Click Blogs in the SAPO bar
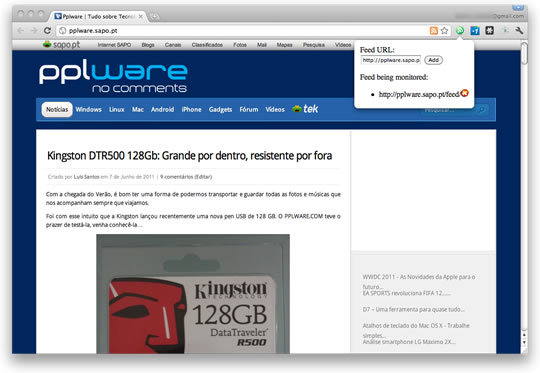This screenshot has height=373, width=540. pos(148,45)
